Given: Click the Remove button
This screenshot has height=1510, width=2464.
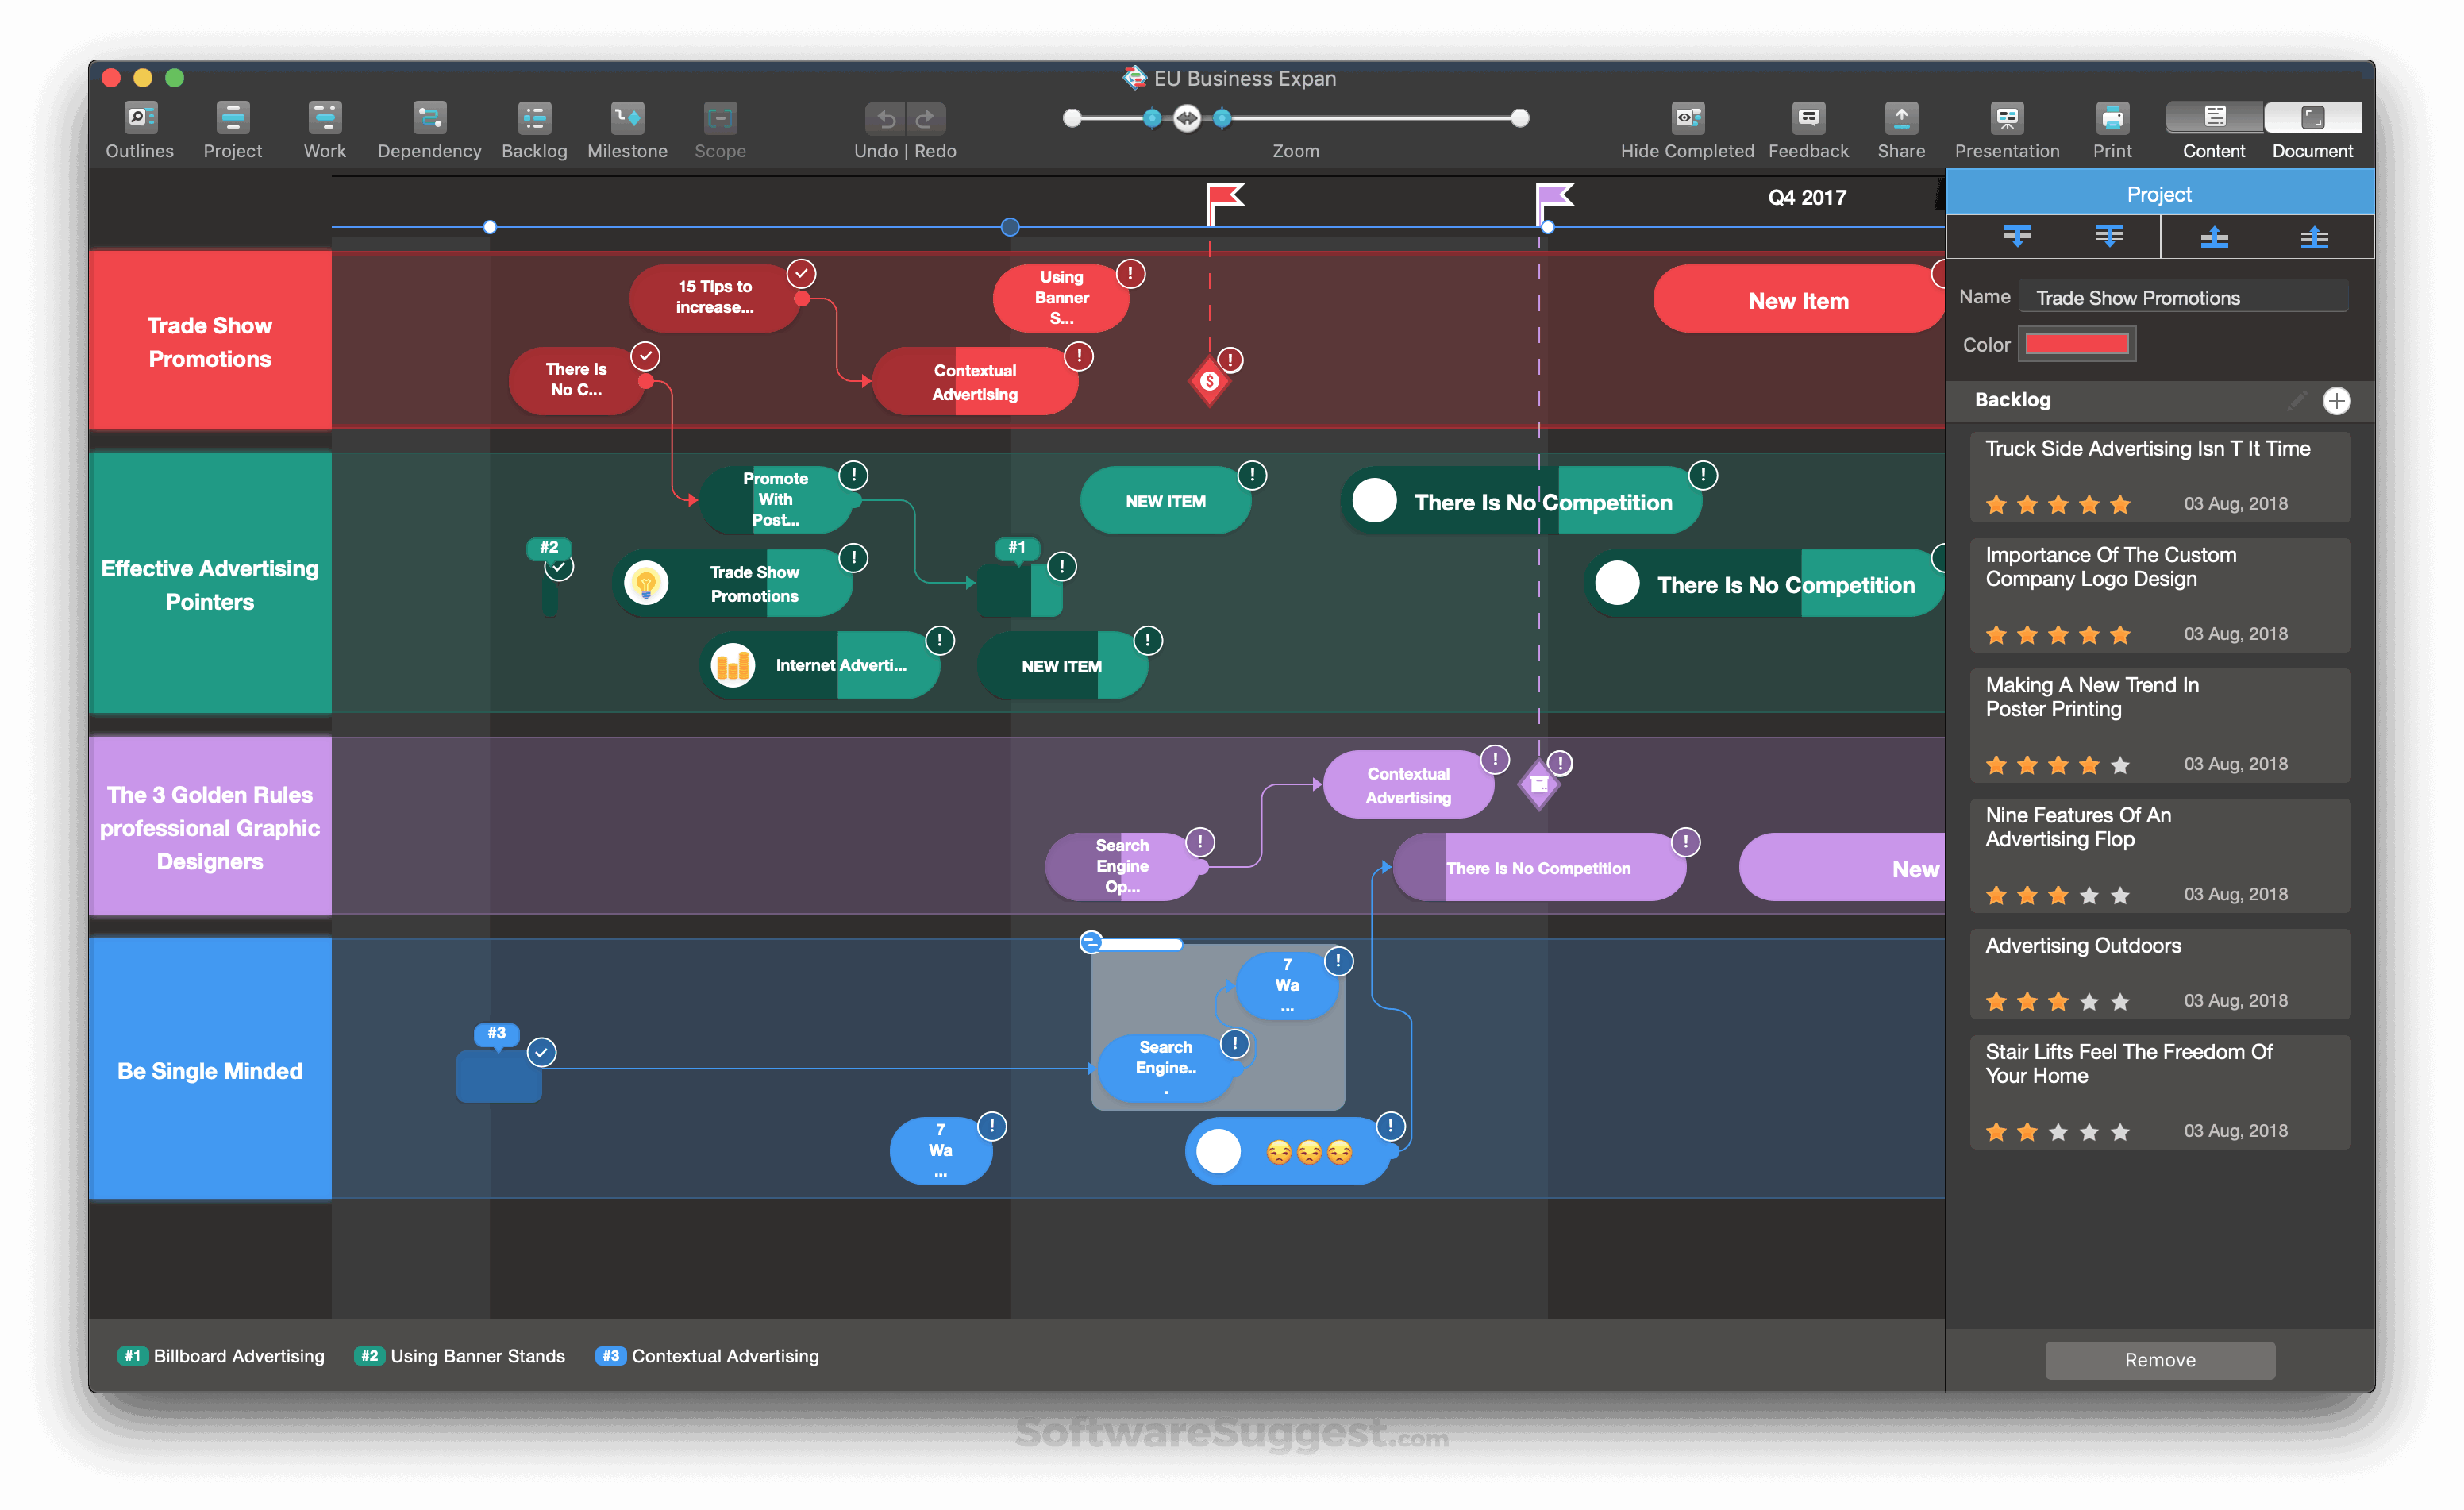Looking at the screenshot, I should pyautogui.click(x=2159, y=1359).
